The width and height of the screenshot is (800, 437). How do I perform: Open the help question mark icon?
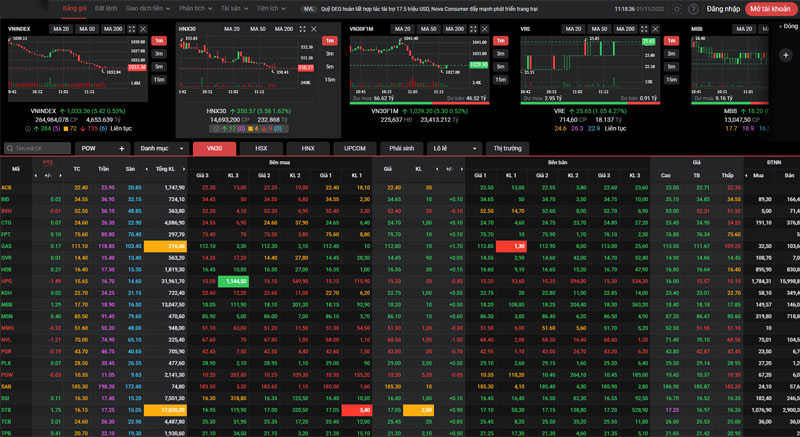693,9
